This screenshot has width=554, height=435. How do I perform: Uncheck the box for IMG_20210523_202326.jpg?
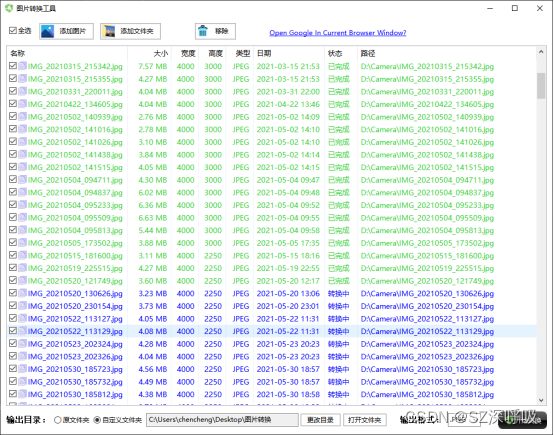tap(13, 356)
